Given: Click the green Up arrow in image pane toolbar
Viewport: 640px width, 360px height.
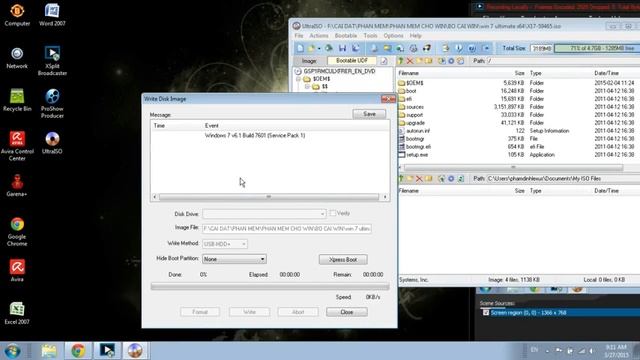Looking at the screenshot, I should point(401,61).
